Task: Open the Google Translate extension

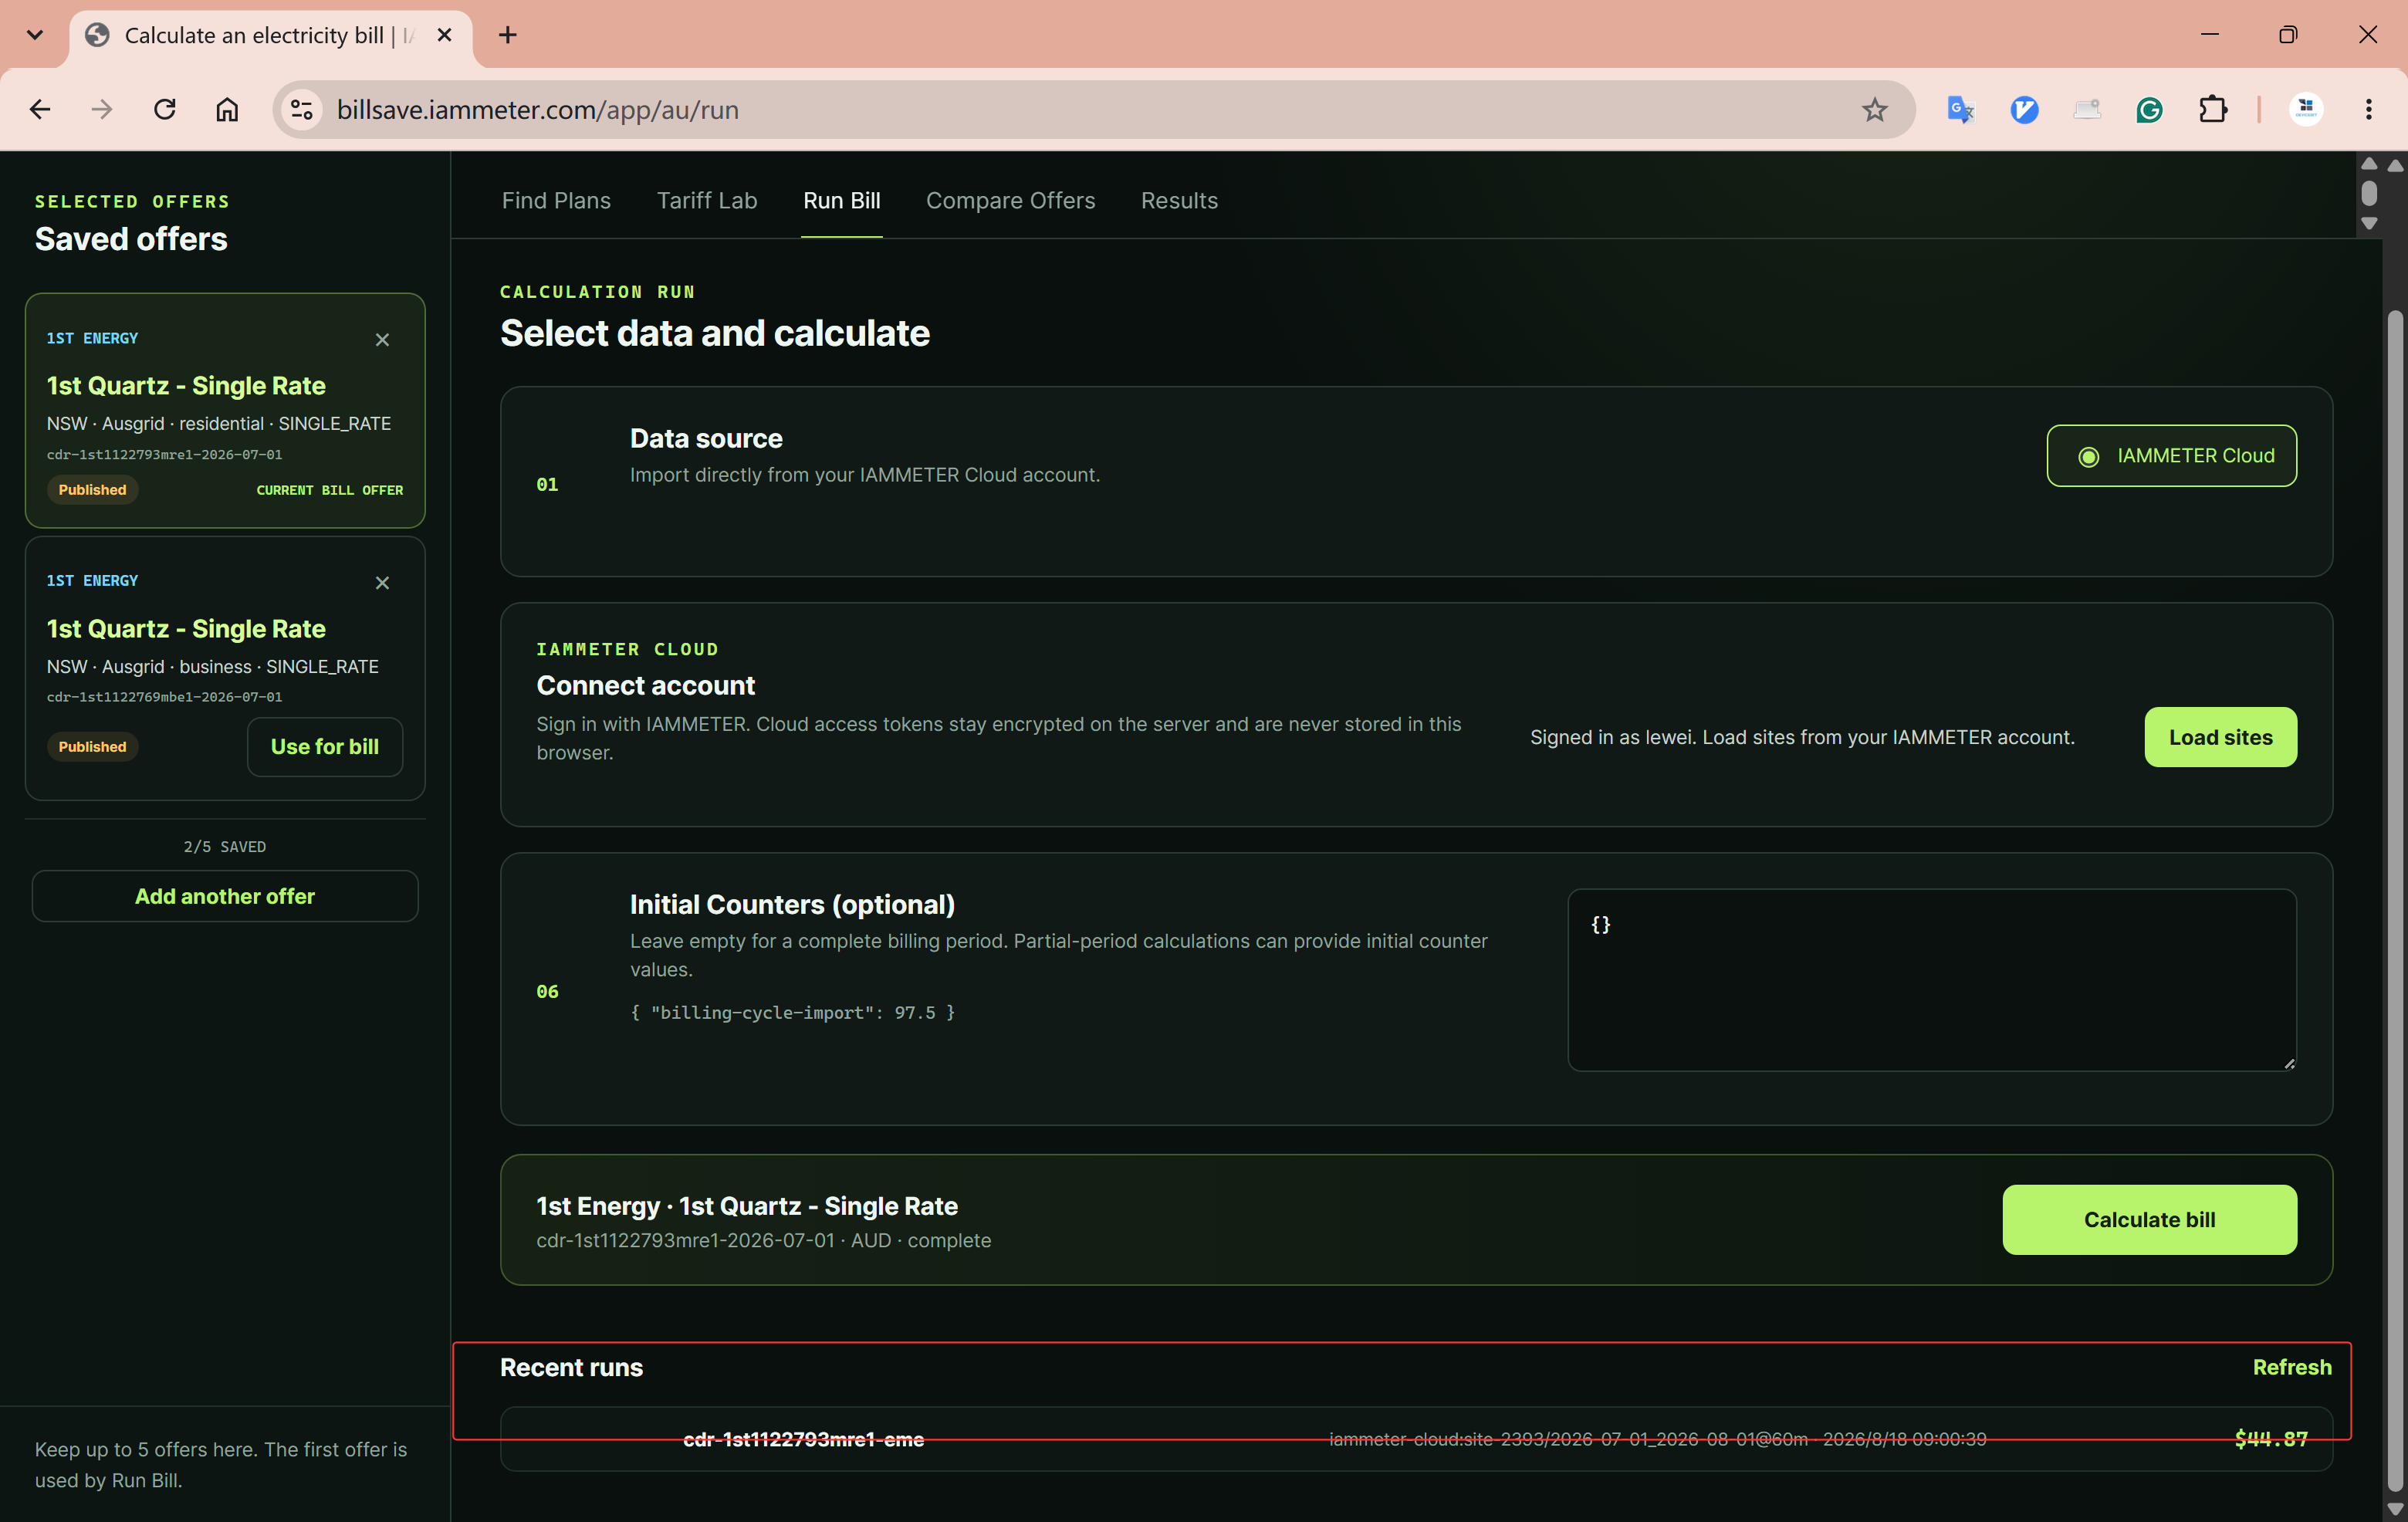Action: point(1960,109)
